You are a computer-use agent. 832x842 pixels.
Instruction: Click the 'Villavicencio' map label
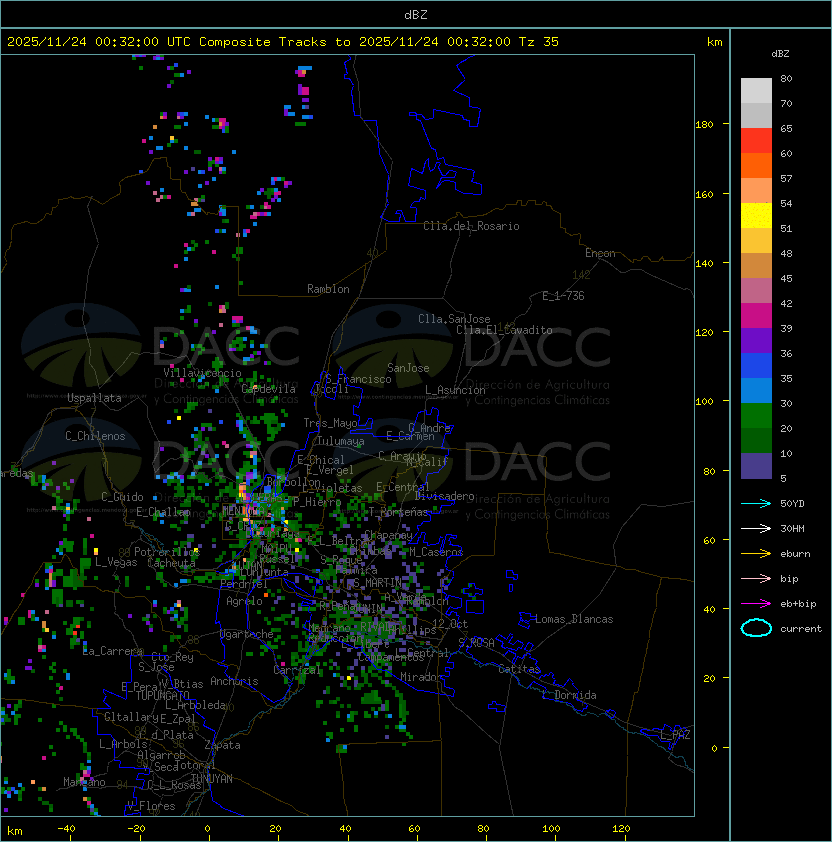click(202, 373)
